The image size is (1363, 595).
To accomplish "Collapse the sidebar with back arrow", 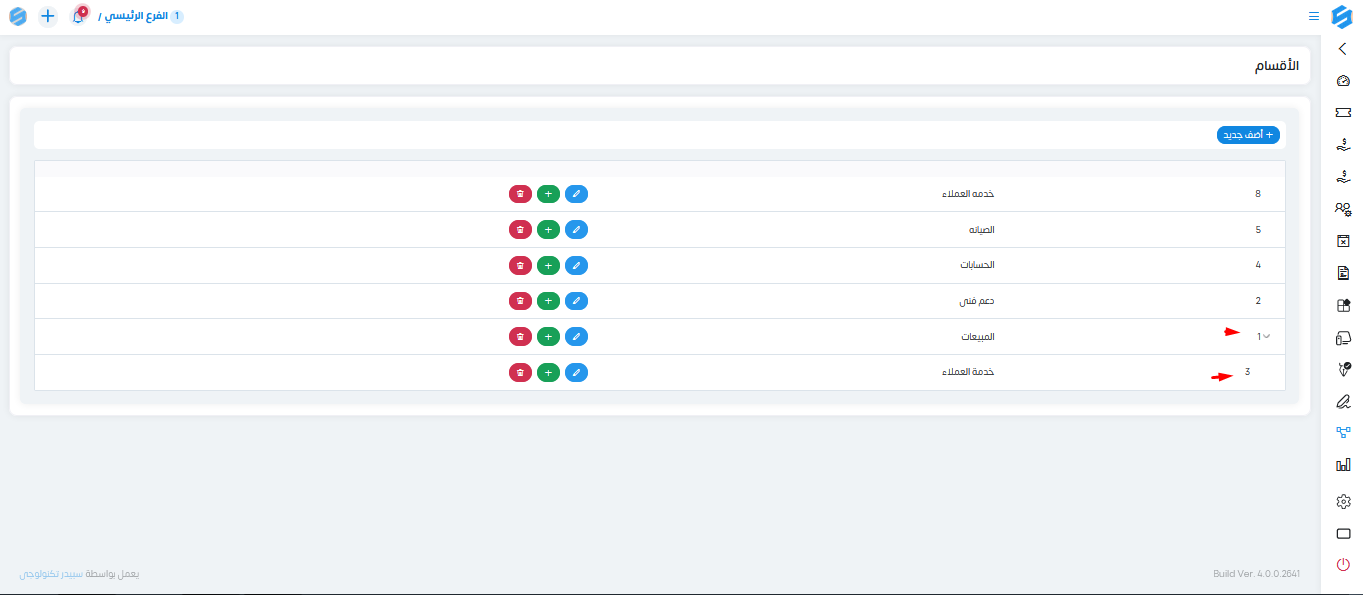I will pos(1342,48).
